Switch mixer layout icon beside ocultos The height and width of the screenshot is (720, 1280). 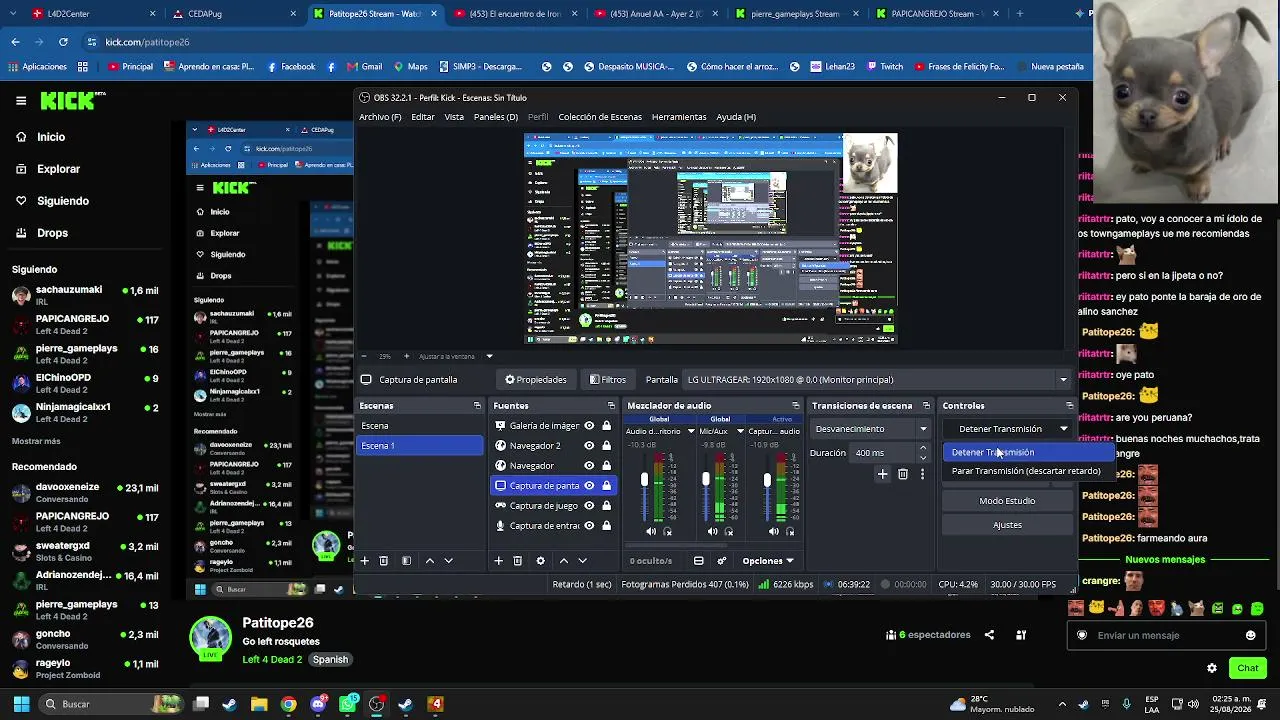(x=699, y=561)
